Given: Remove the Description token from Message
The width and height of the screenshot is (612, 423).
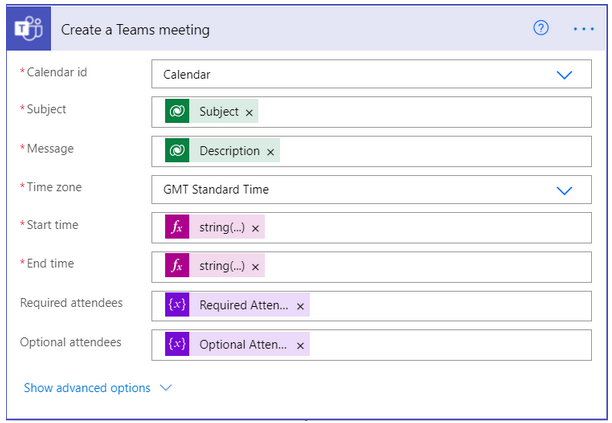Looking at the screenshot, I should (x=270, y=152).
